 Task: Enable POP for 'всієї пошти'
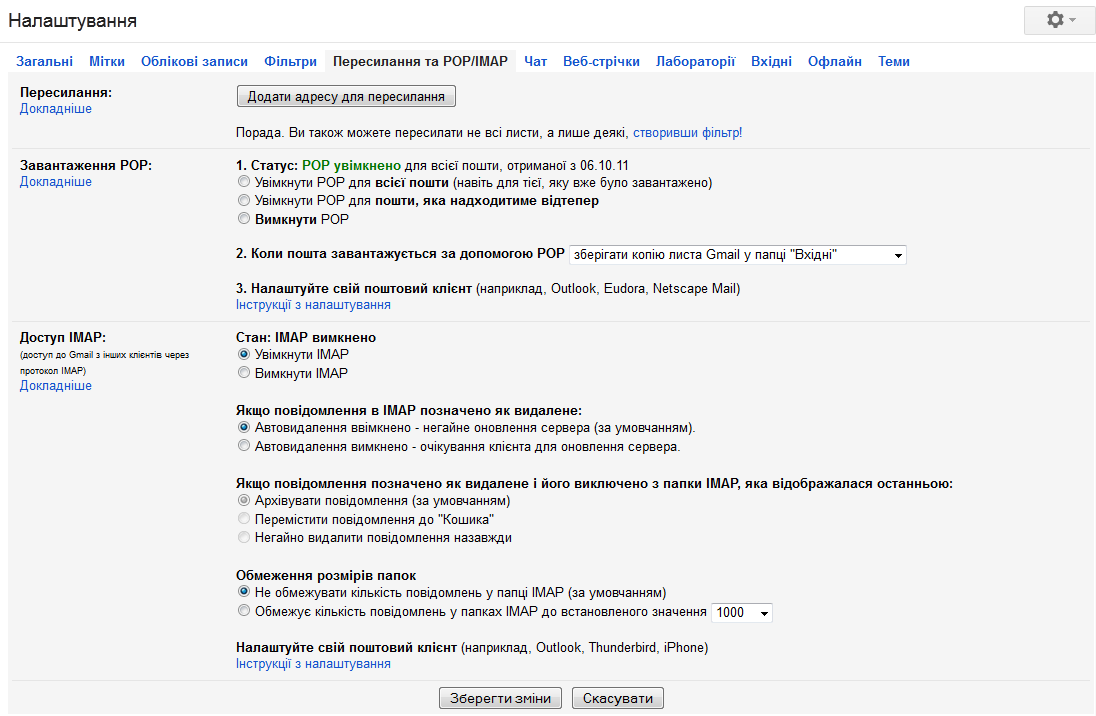click(244, 182)
